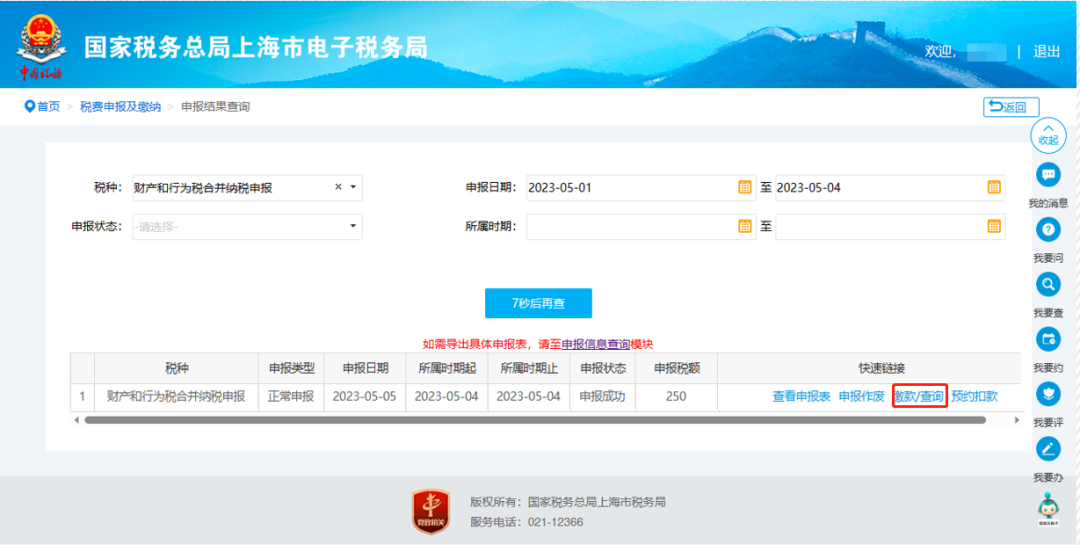The width and height of the screenshot is (1080, 545).
Task: Click 缴款/查询 quick link
Action: 920,397
